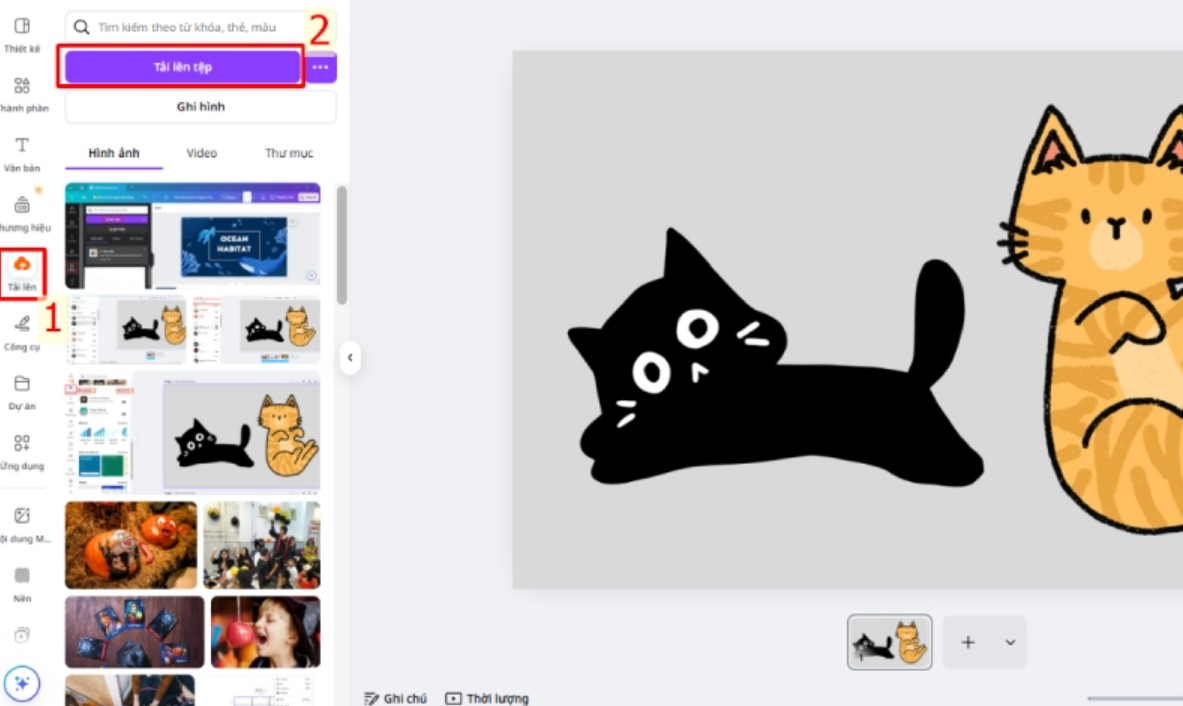
Task: Open the Dự án projects folder icon
Action: (x=21, y=384)
